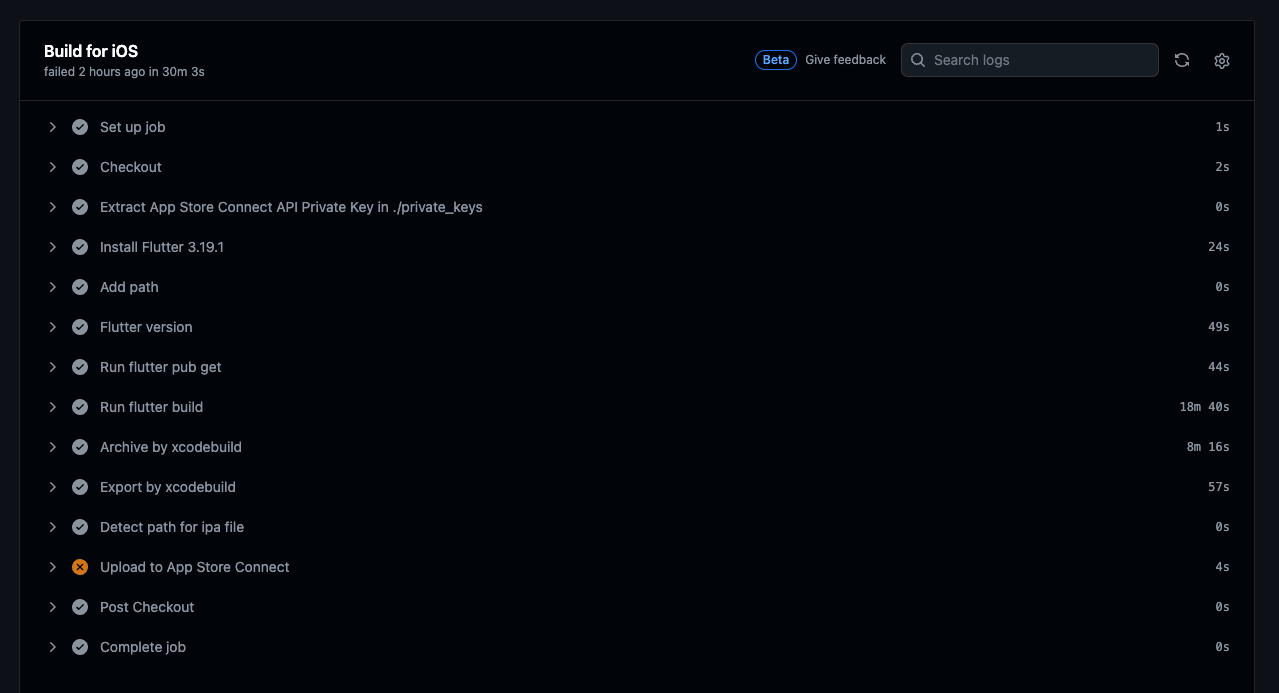The image size is (1279, 693).
Task: Expand Extract App Store Connect API Private Key
Action: 52,207
